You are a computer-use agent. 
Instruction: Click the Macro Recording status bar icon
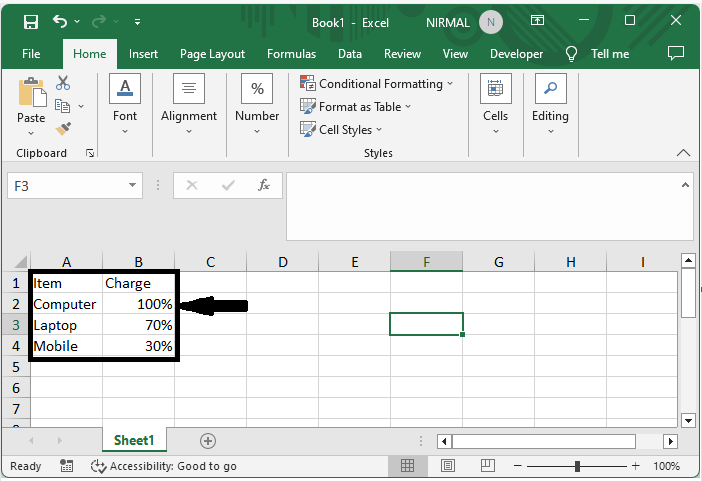tap(66, 466)
